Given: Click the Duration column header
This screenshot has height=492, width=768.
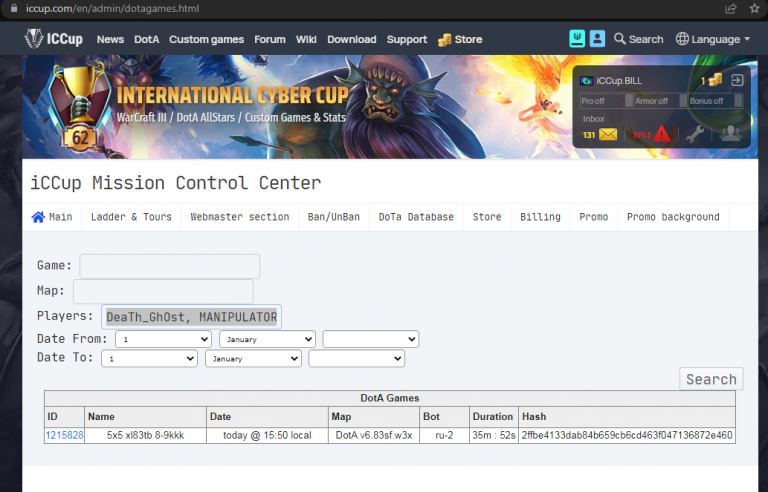Looking at the screenshot, I should tap(493, 417).
